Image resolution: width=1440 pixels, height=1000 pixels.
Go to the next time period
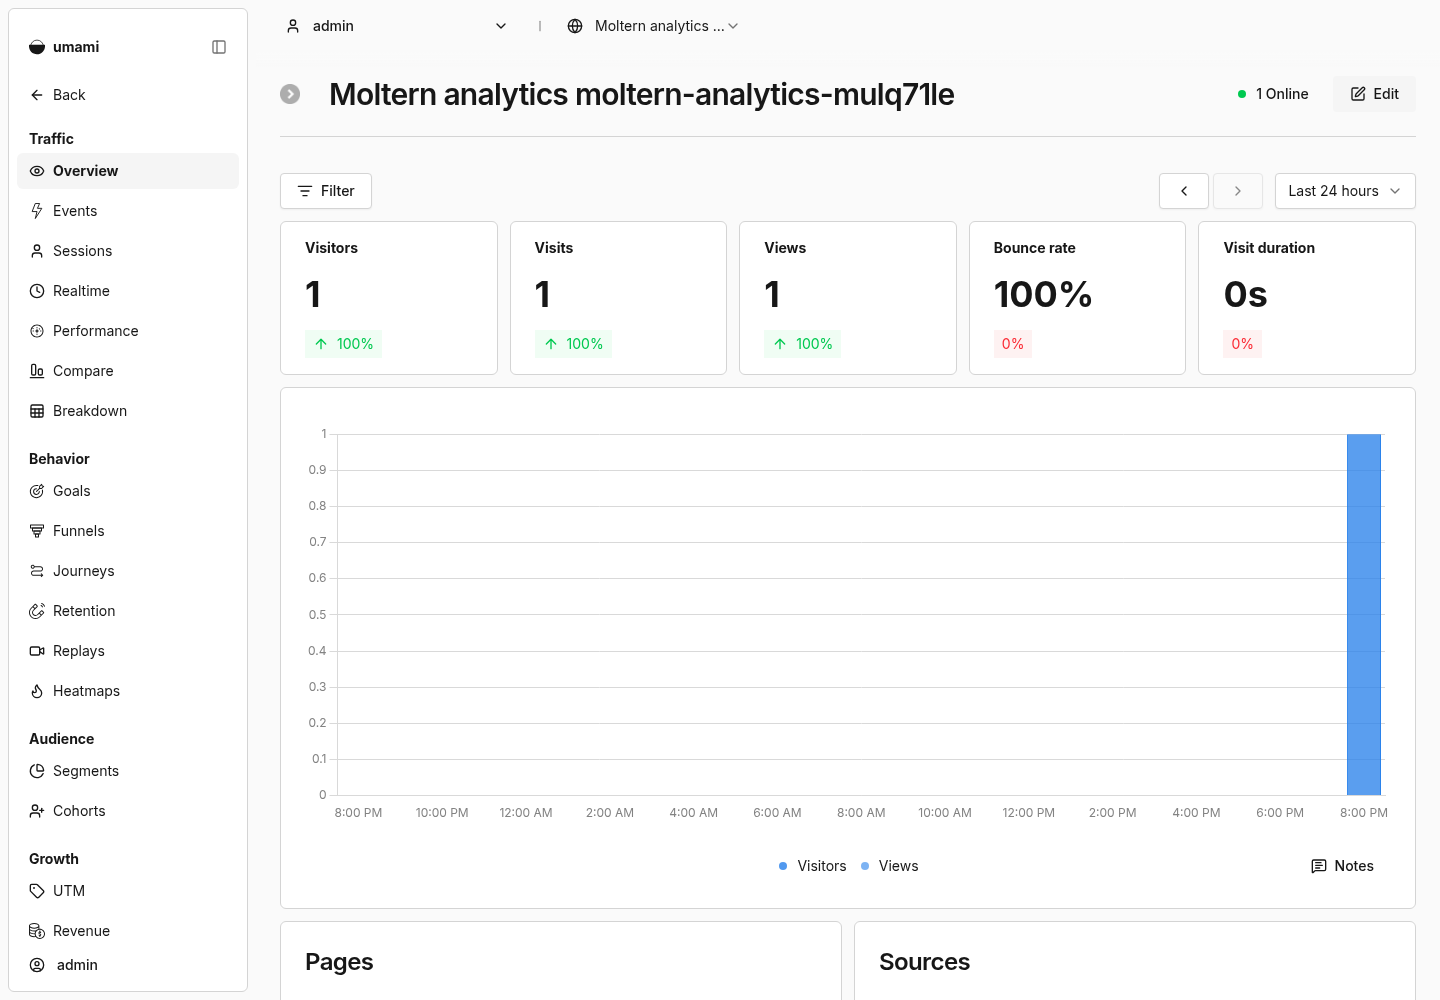(1238, 191)
